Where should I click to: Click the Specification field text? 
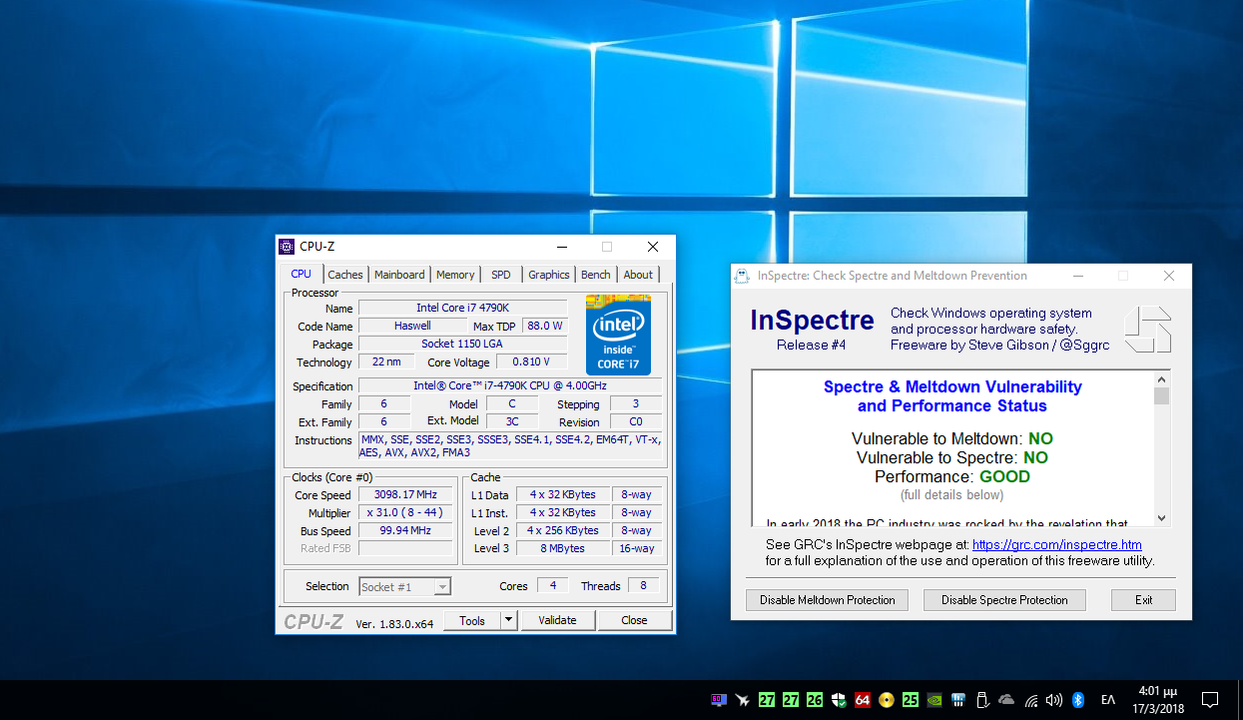510,386
